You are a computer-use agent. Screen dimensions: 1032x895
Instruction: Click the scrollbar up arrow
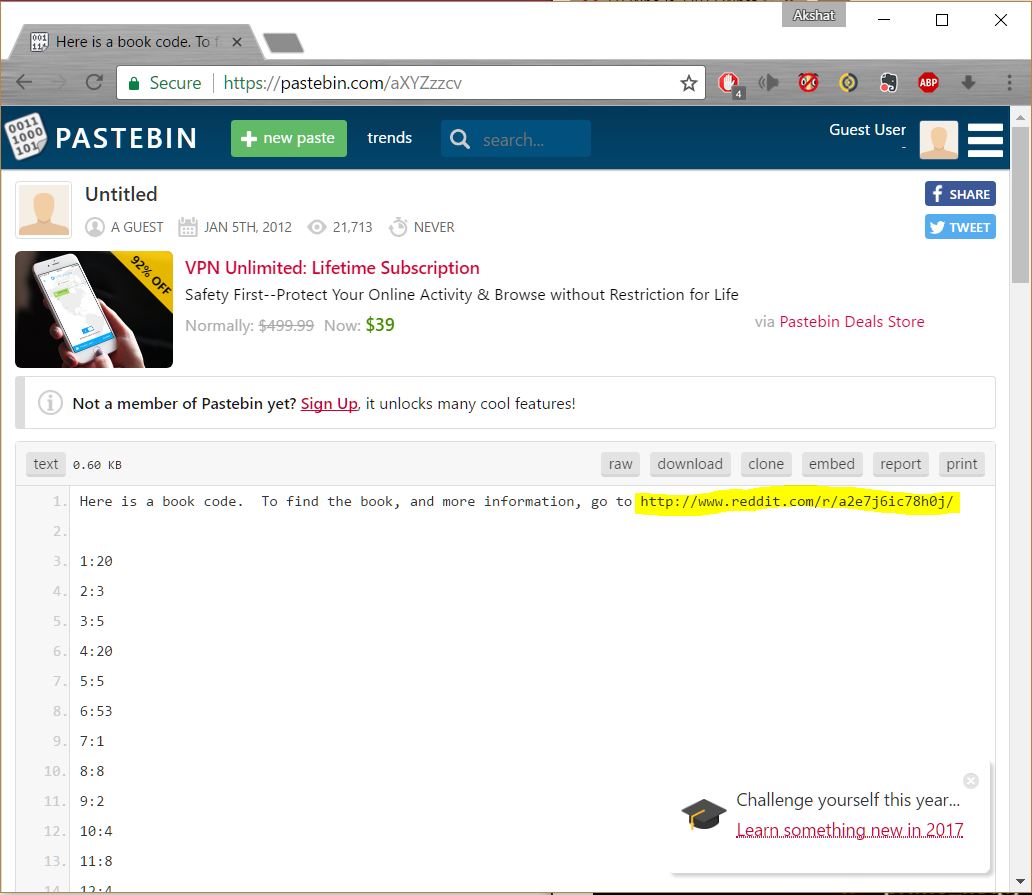[1020, 118]
